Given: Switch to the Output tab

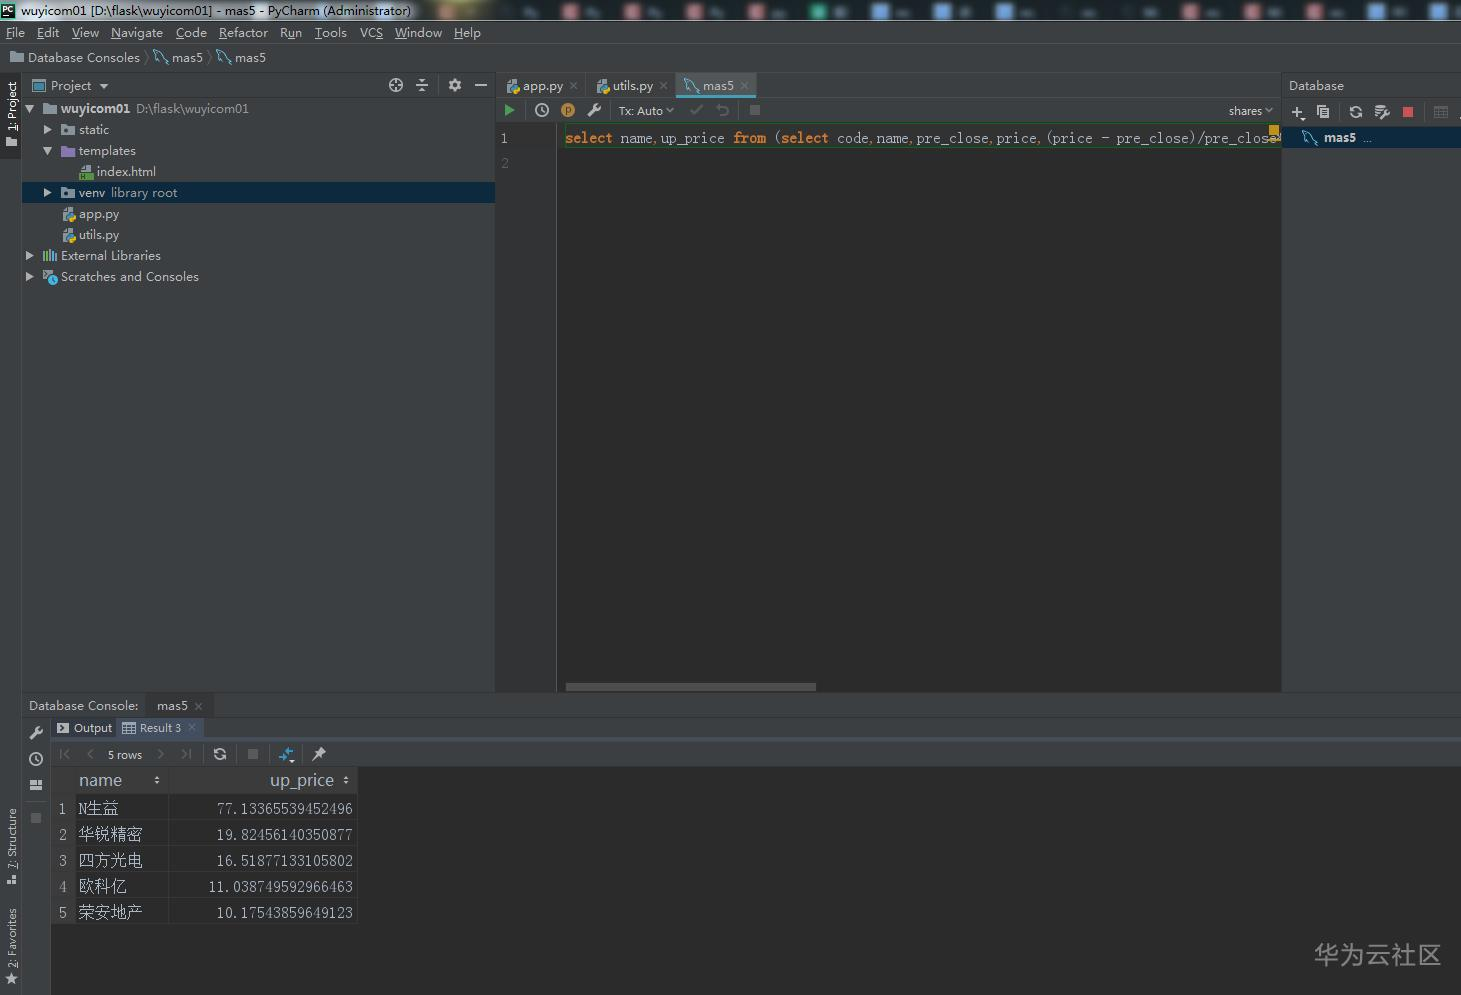Looking at the screenshot, I should (x=85, y=728).
